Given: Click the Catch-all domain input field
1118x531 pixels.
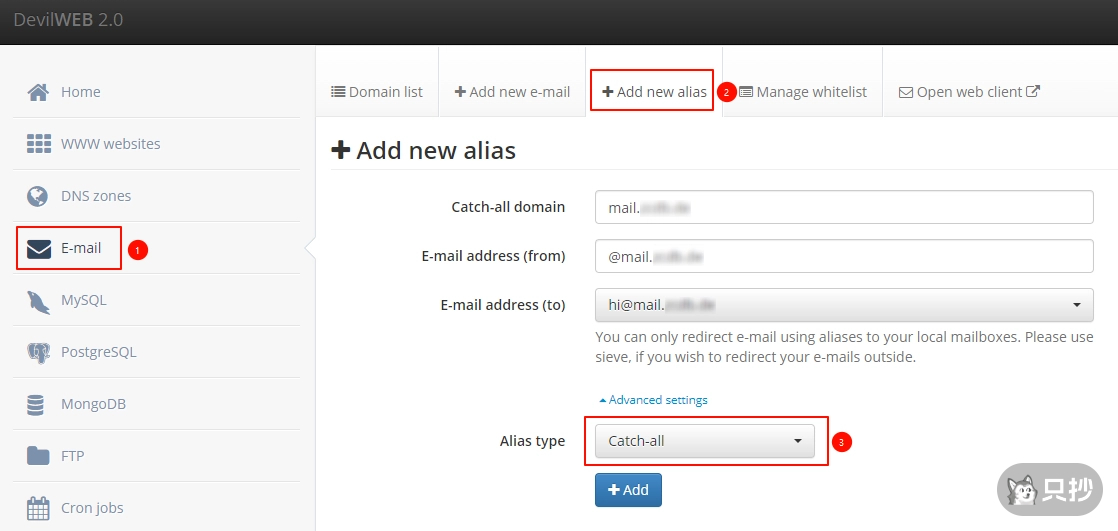Looking at the screenshot, I should click(x=843, y=208).
